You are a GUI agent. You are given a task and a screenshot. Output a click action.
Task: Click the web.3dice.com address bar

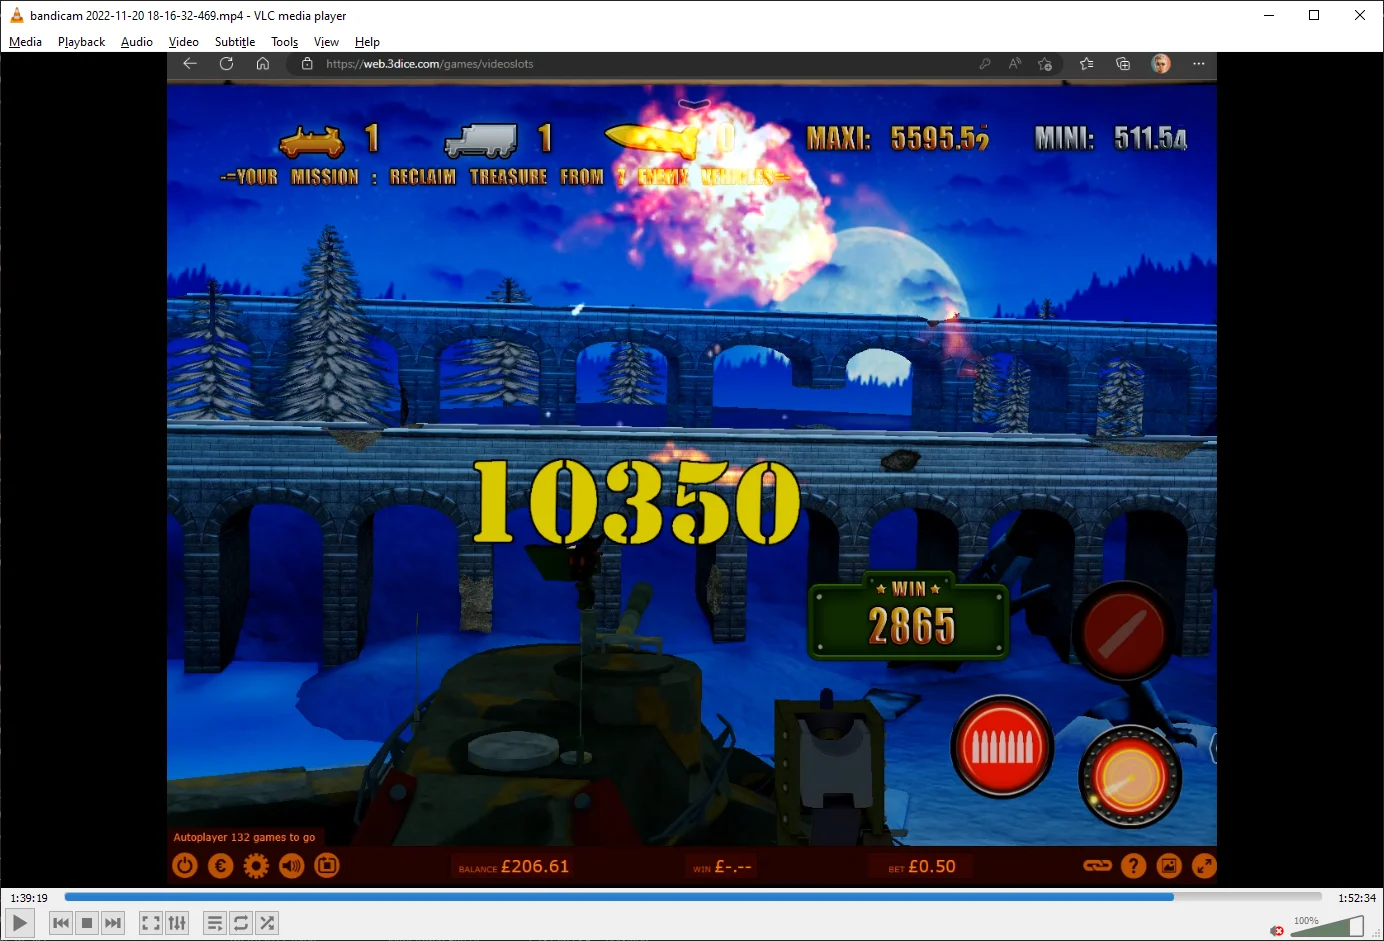(430, 64)
